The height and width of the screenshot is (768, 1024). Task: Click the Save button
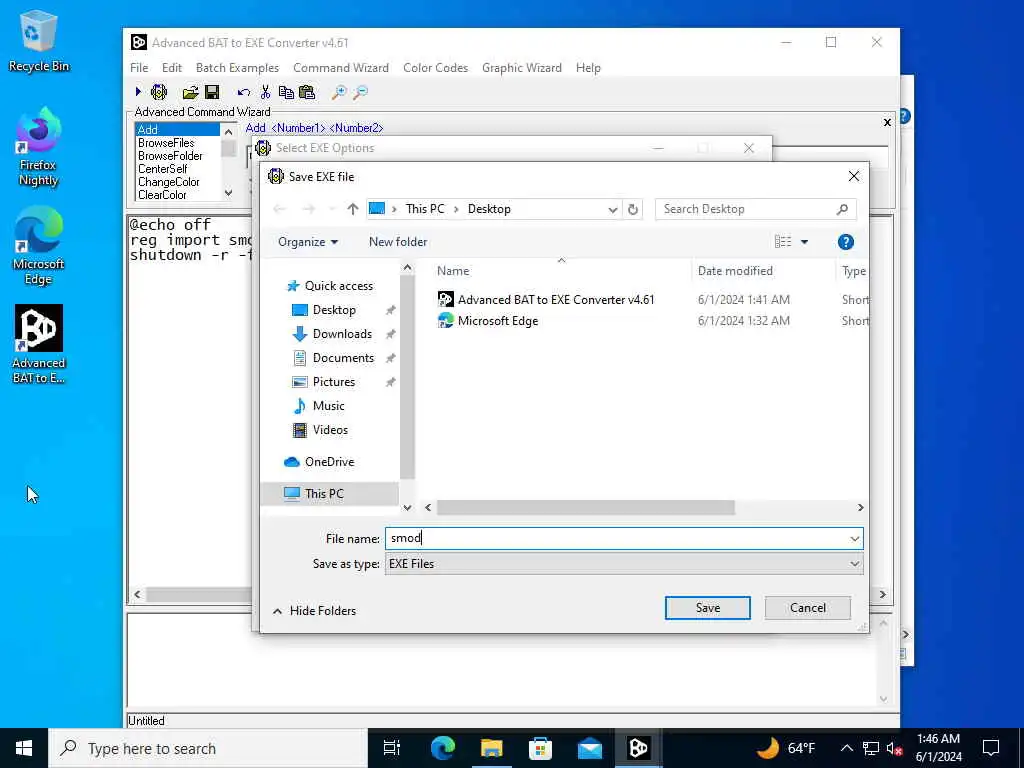(x=708, y=608)
